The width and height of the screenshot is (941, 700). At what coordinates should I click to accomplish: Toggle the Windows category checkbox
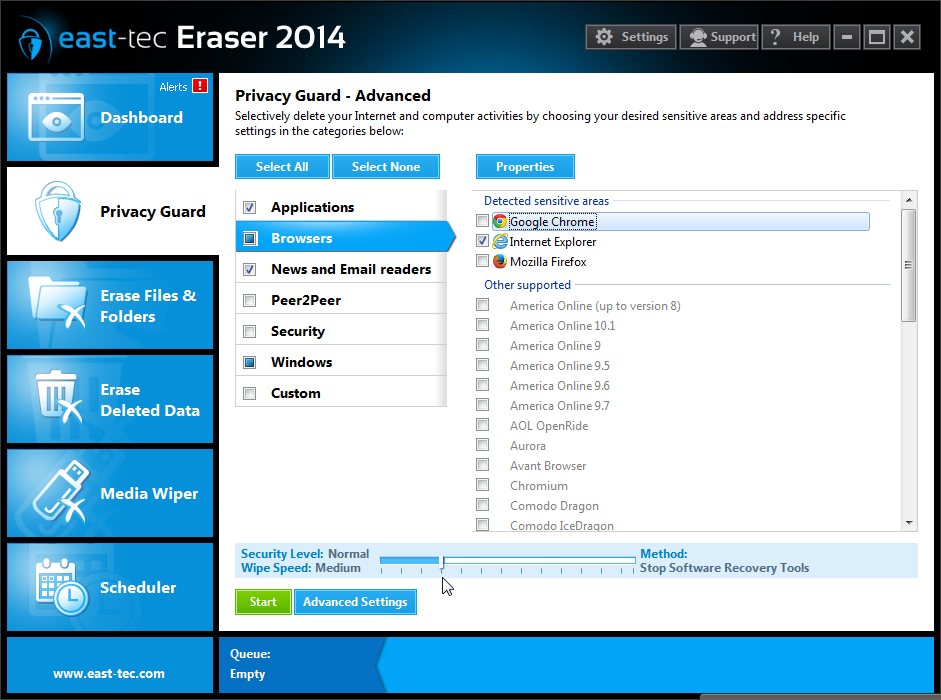[x=250, y=363]
